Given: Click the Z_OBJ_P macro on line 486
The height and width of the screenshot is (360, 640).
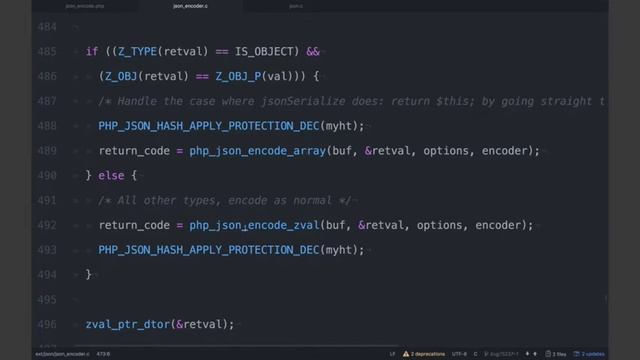Looking at the screenshot, I should point(238,76).
